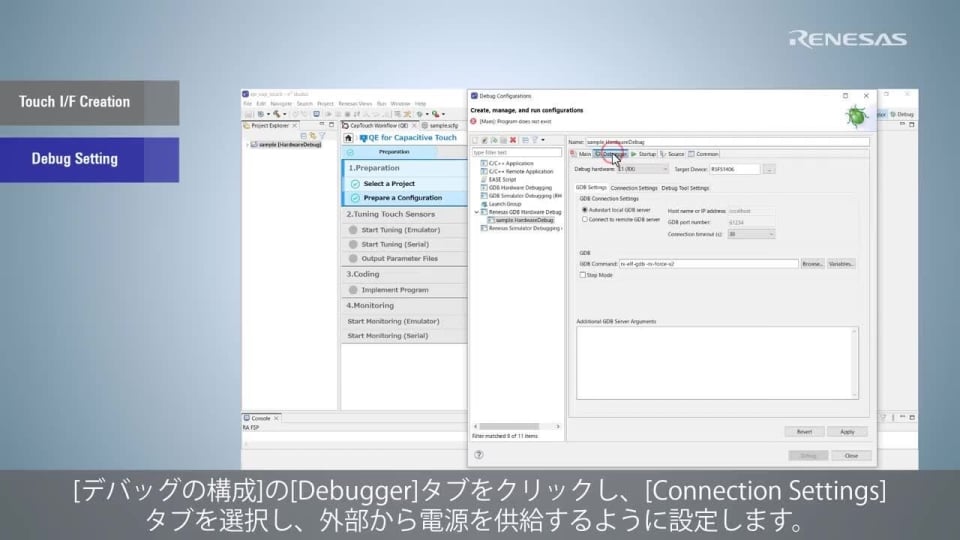Screen dimensions: 960x540
Task: Click the new launch configuration icon
Action: [476, 140]
